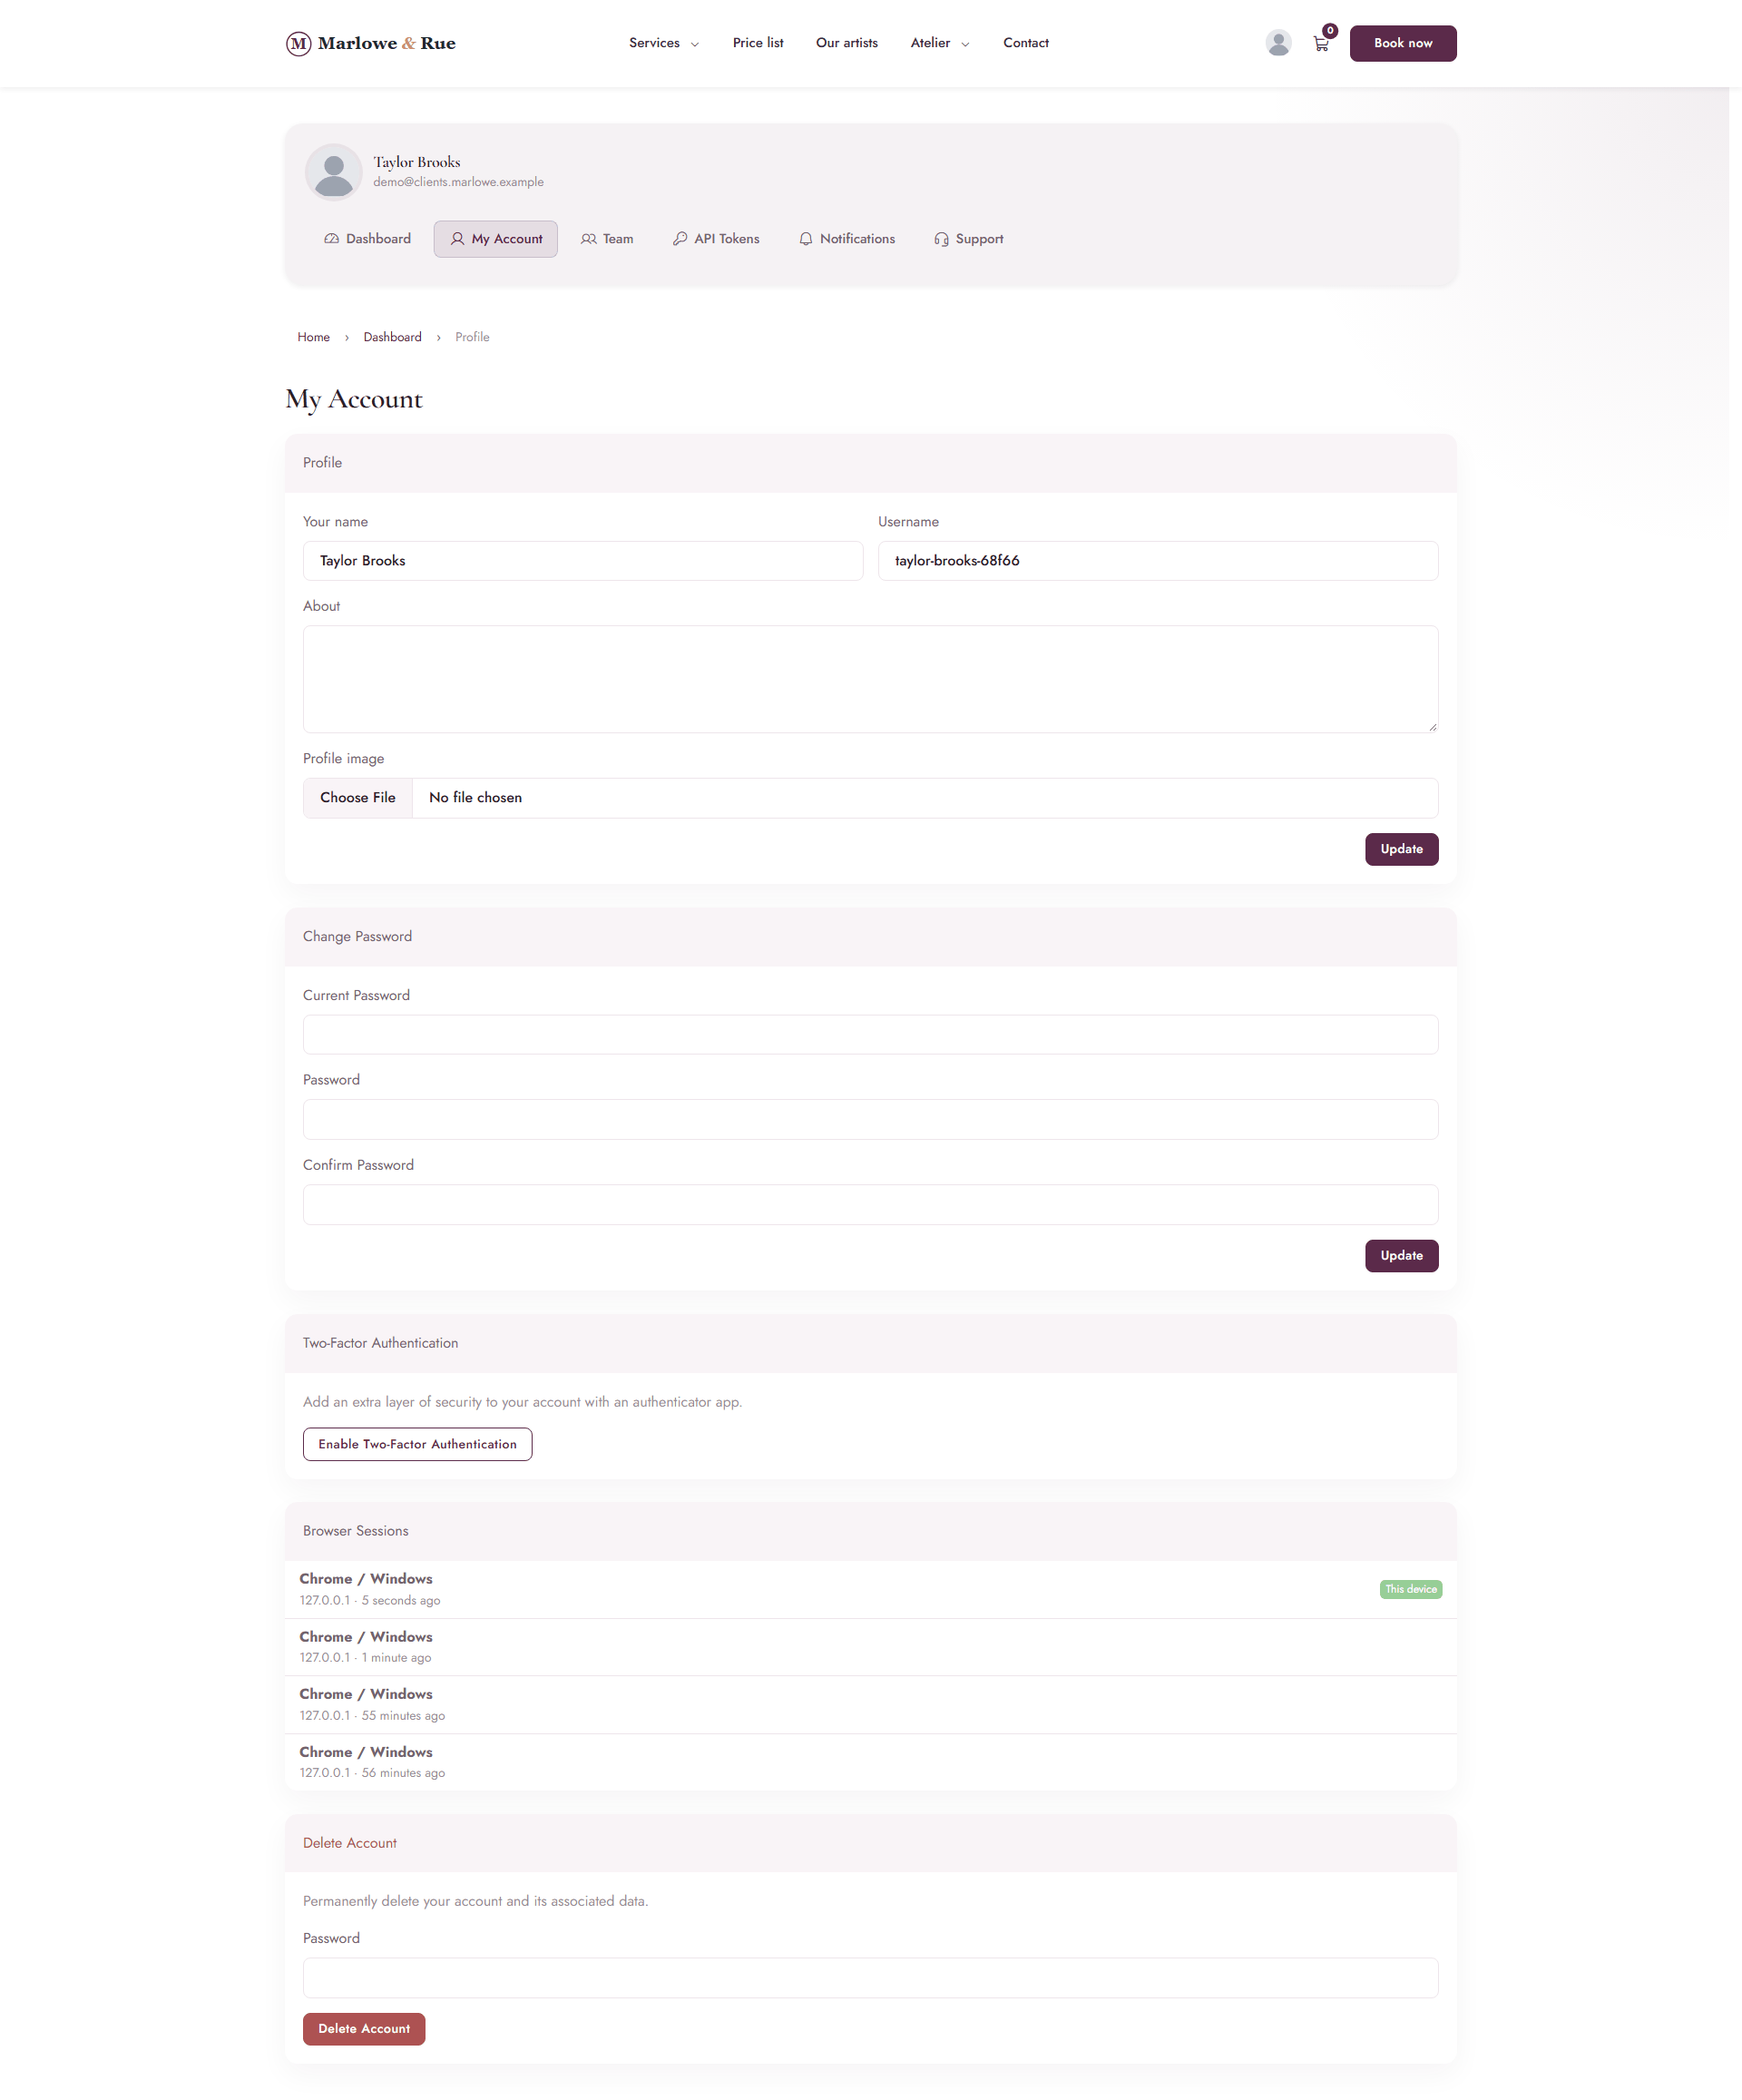The image size is (1742, 2100).
Task: Focus the Current Password field
Action: pyautogui.click(x=870, y=1035)
